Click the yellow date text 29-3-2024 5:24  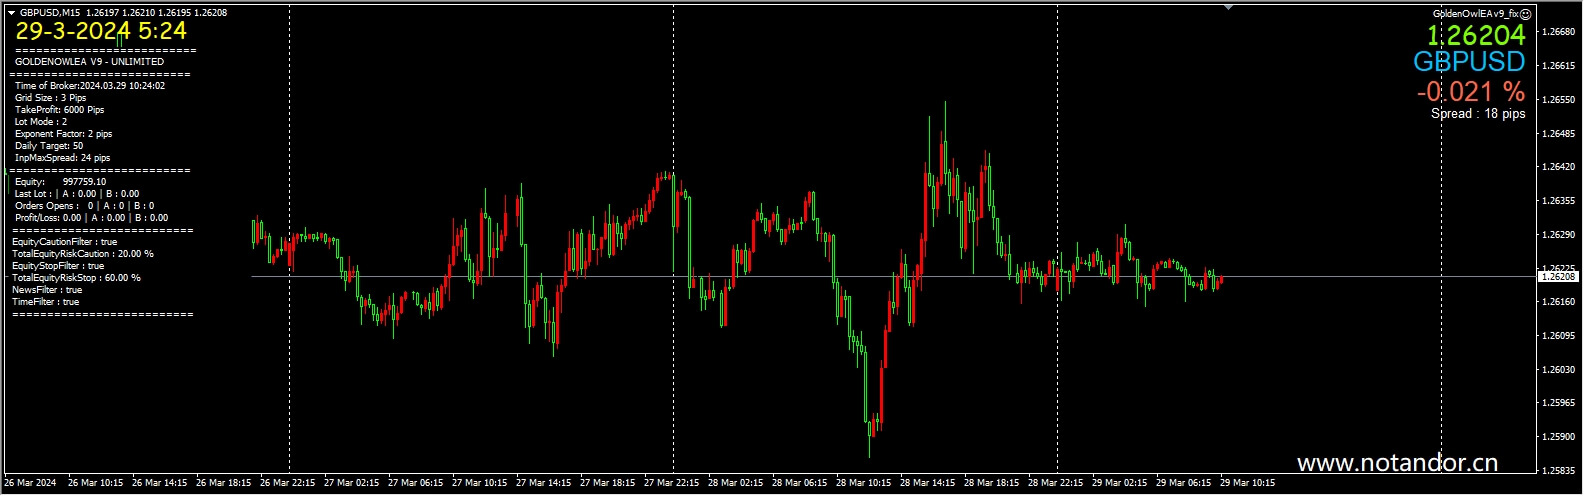pos(101,32)
